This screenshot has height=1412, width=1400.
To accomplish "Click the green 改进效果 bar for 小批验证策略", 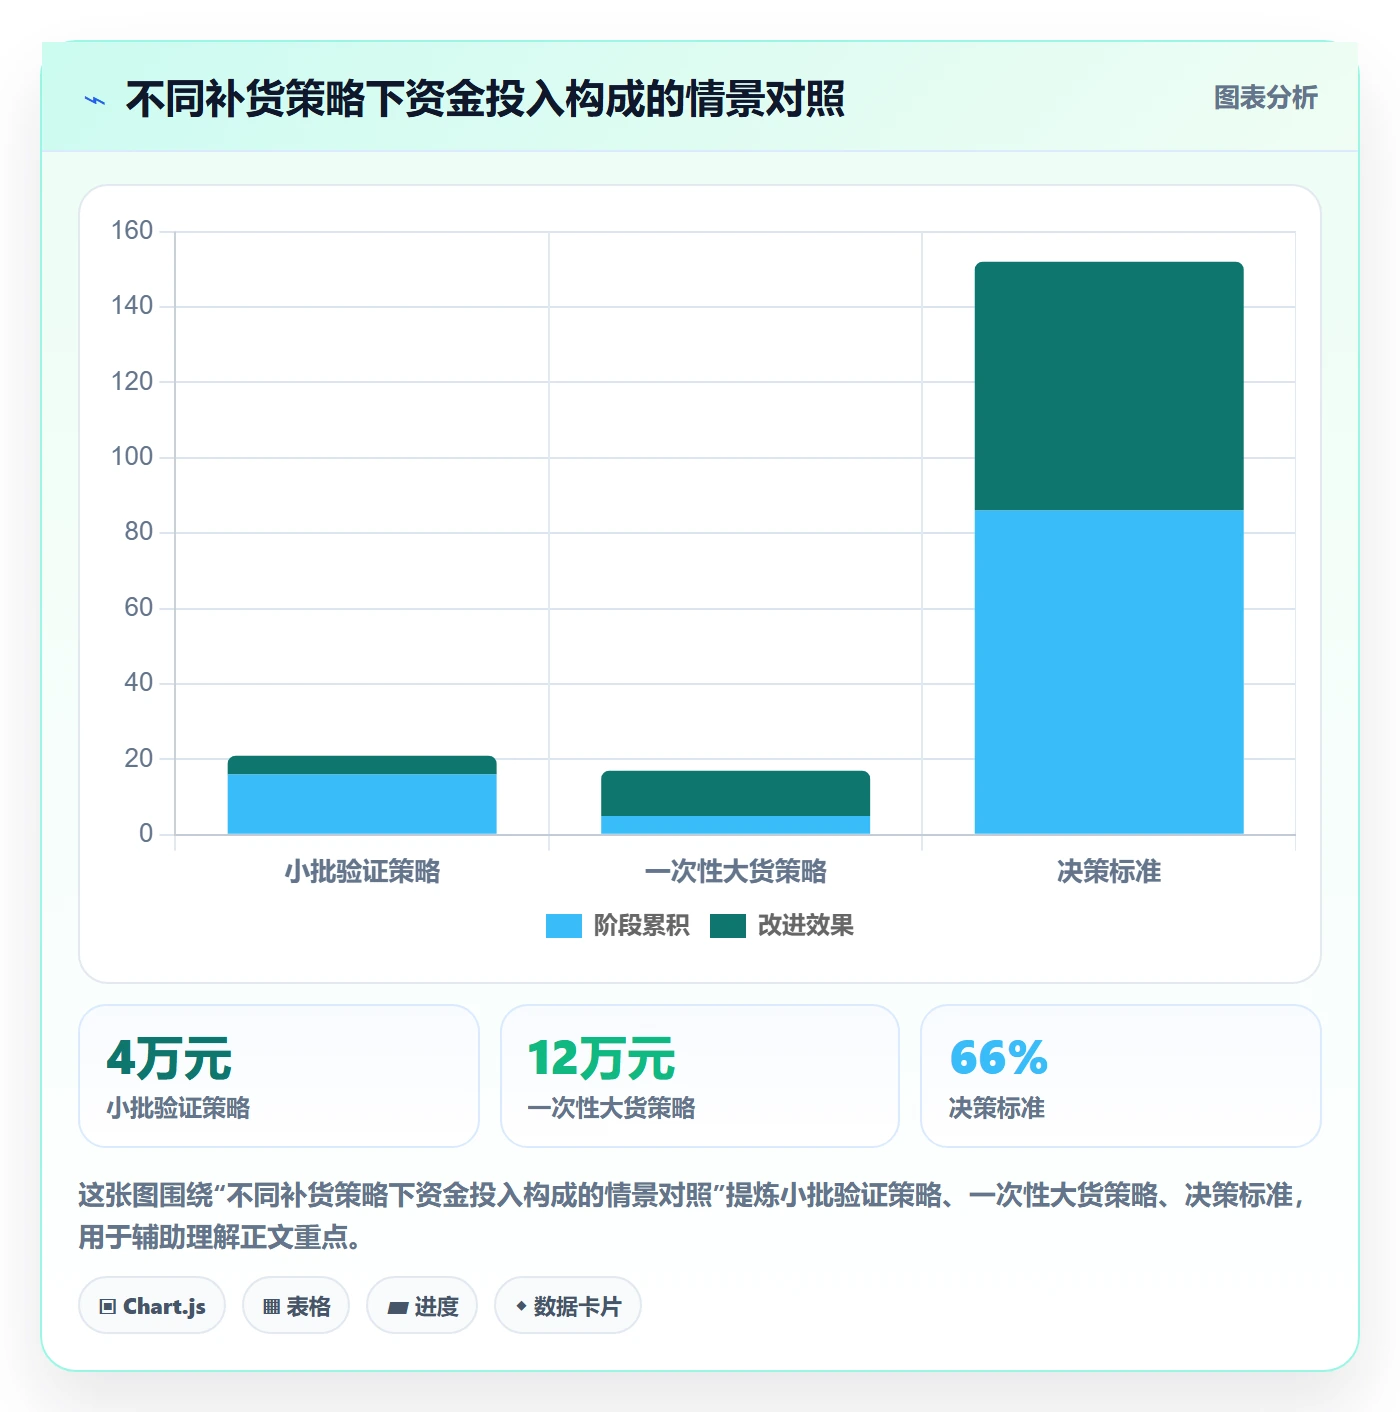I will [x=362, y=765].
